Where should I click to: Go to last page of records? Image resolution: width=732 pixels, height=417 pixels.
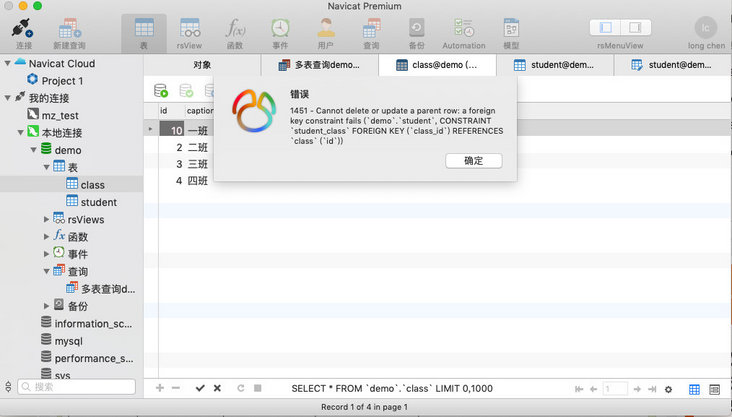click(x=652, y=389)
